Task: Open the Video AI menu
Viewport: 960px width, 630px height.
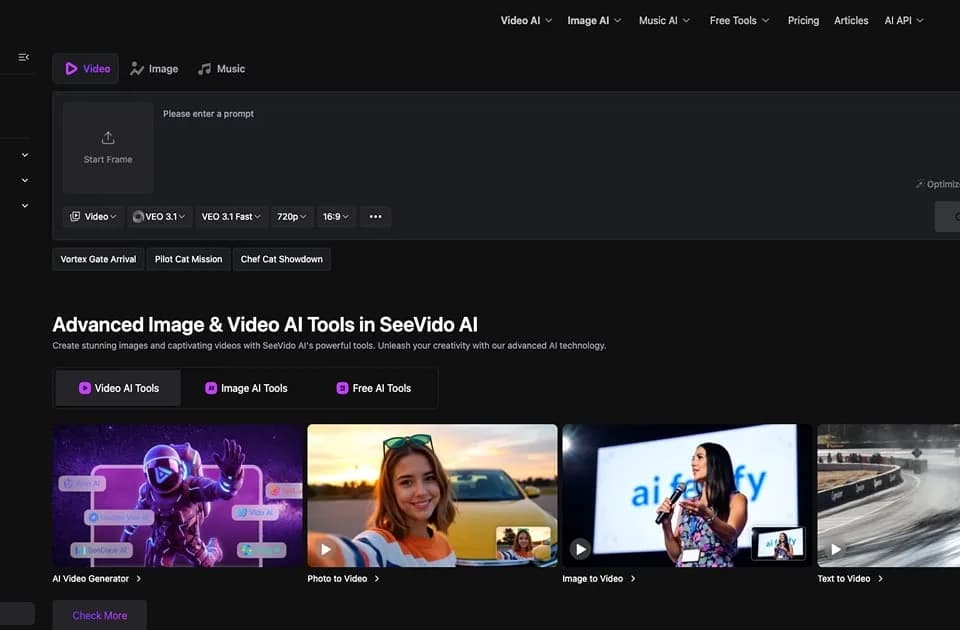Action: [x=527, y=20]
